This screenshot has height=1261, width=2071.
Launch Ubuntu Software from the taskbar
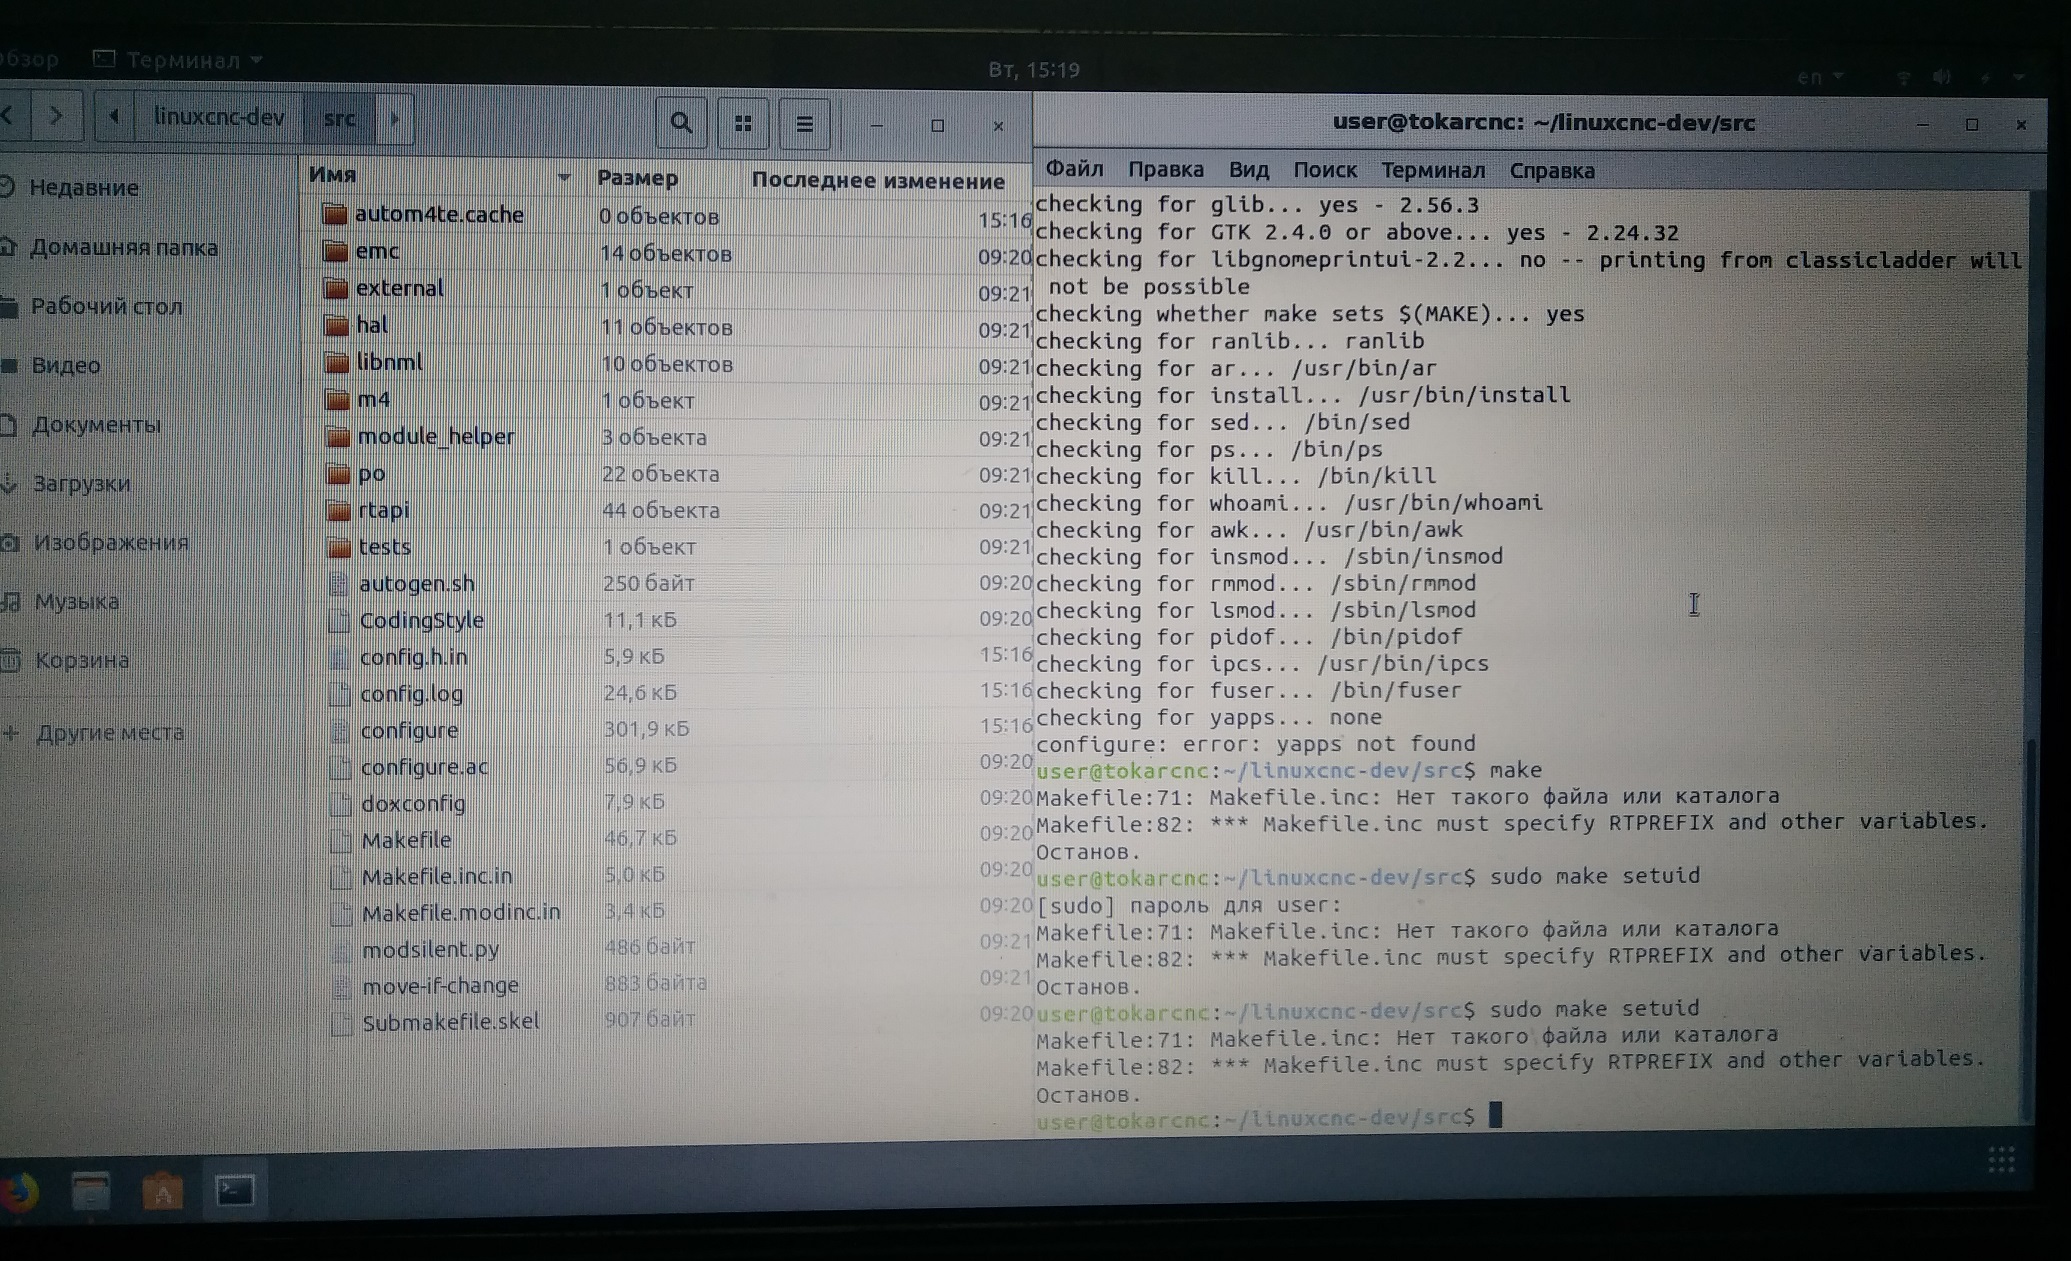coord(163,1191)
